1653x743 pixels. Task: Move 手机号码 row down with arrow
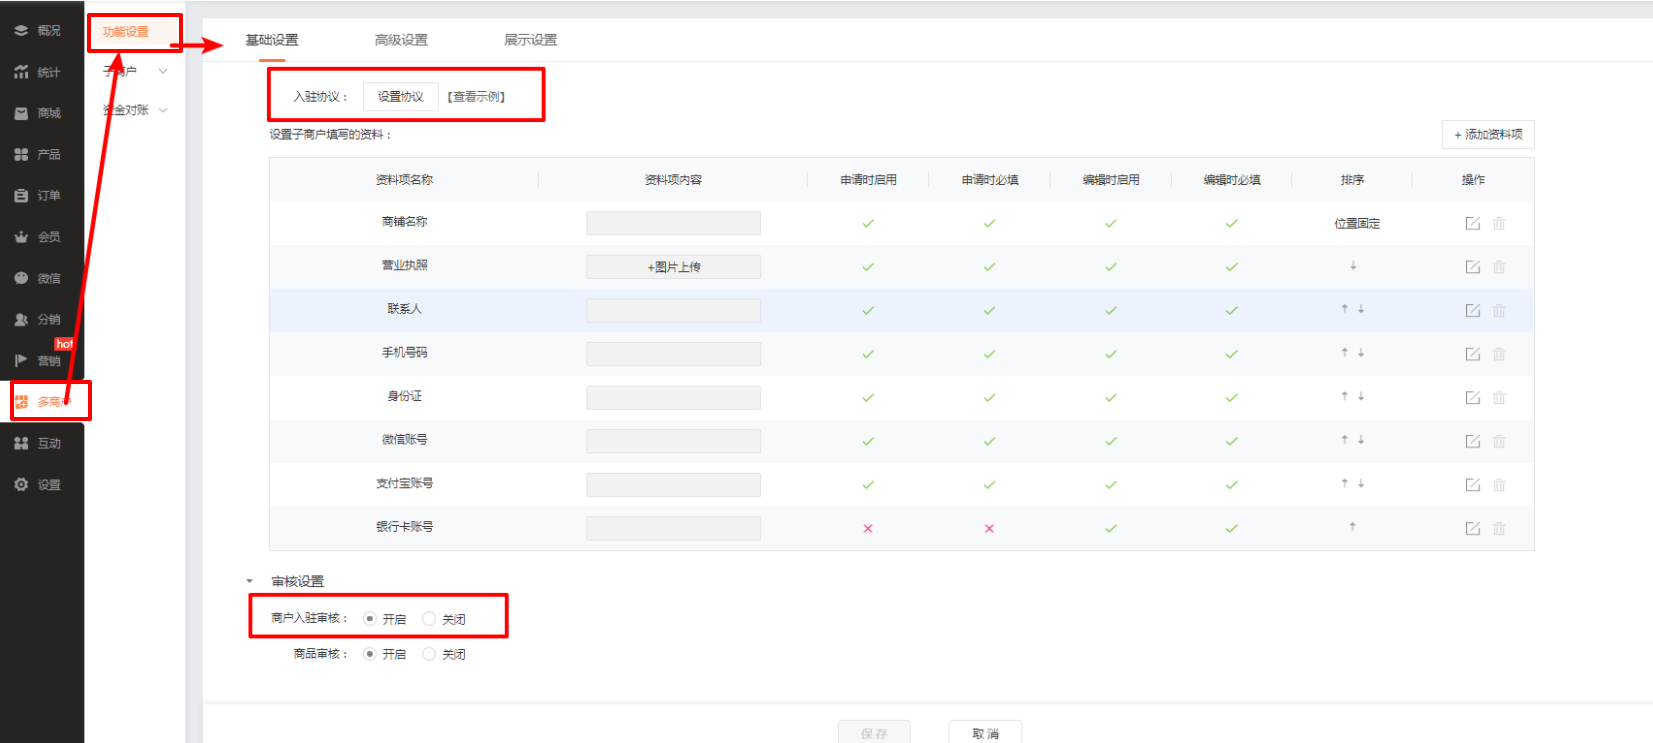point(1361,353)
